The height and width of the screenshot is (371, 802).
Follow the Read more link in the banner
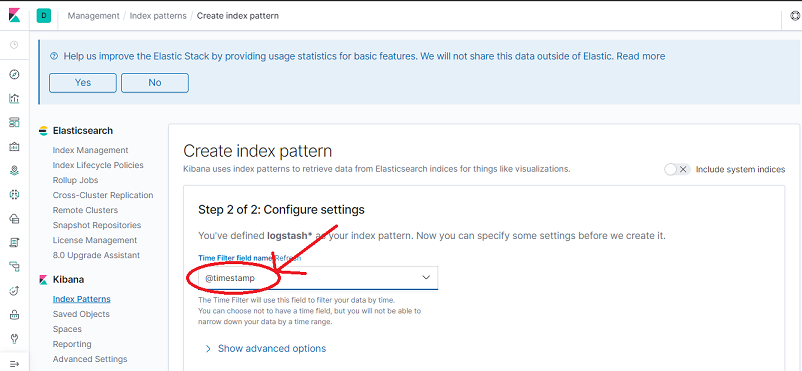[641, 56]
